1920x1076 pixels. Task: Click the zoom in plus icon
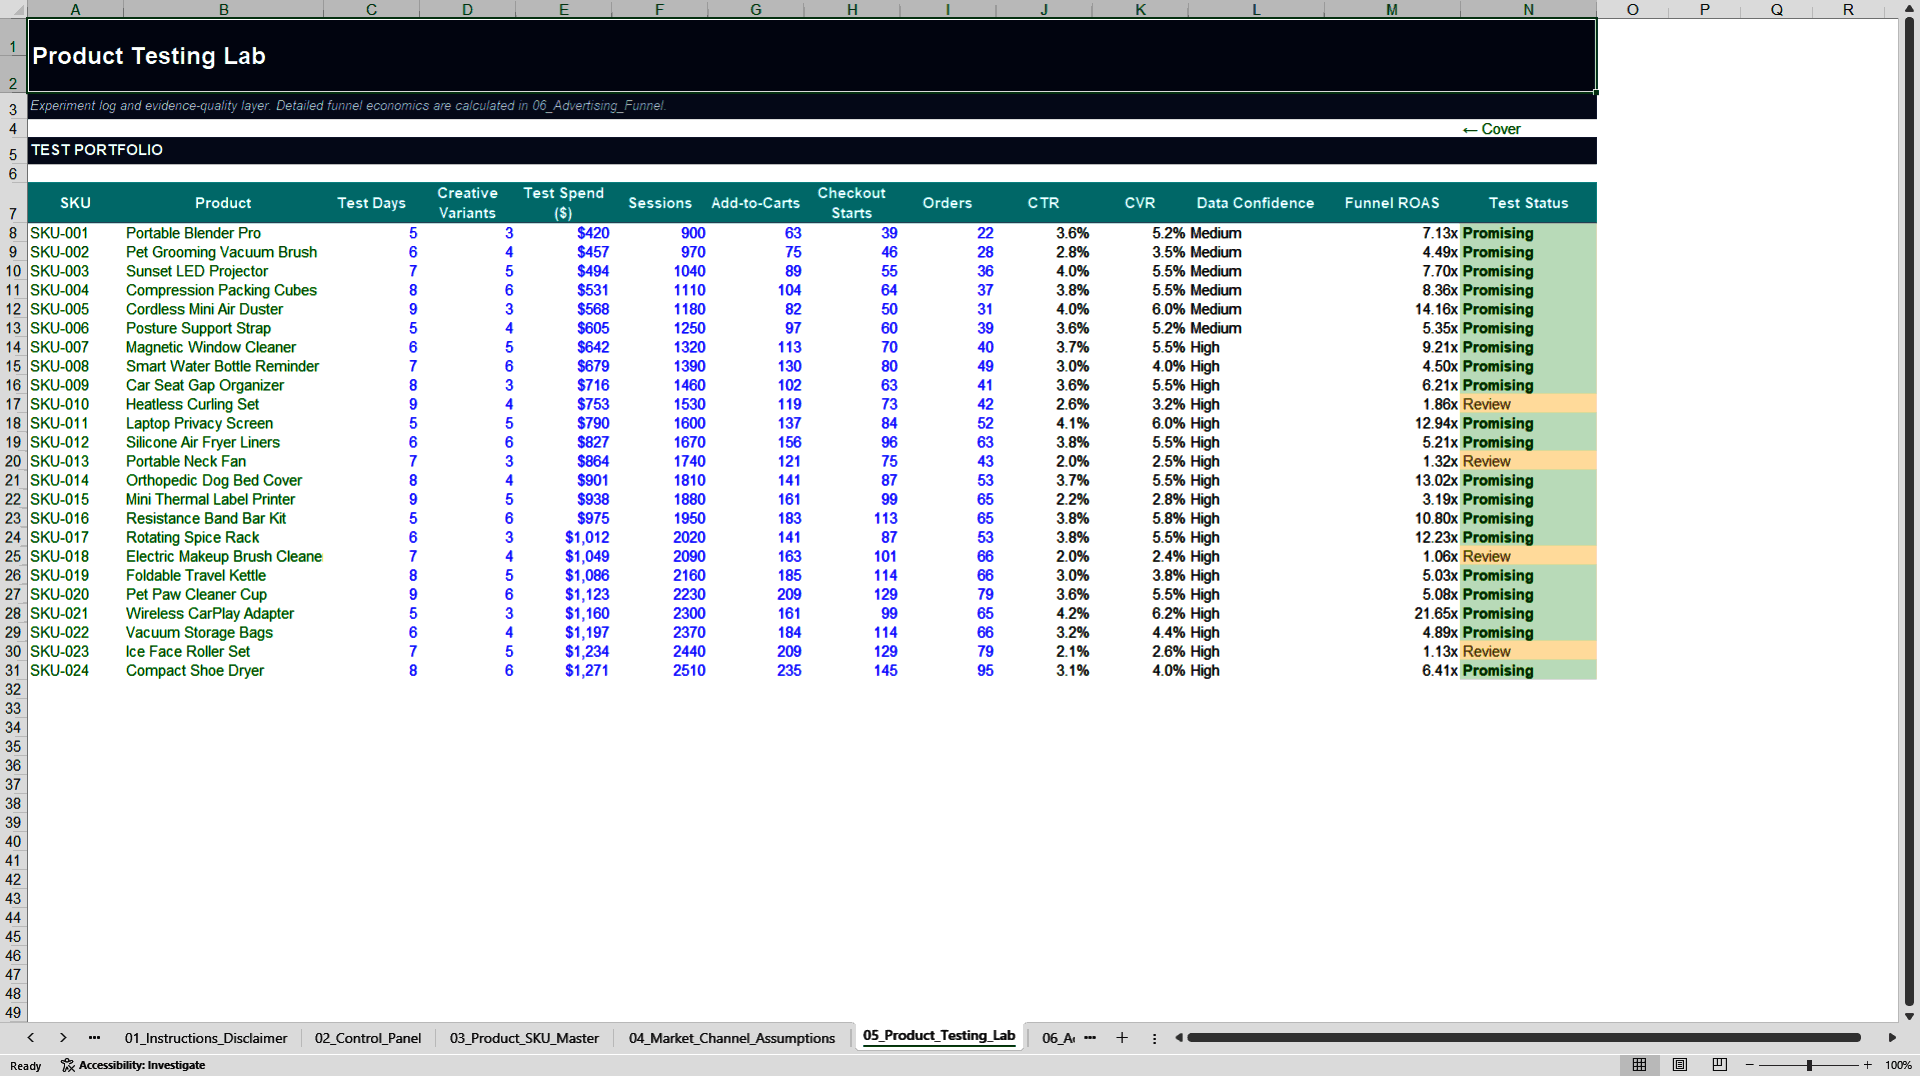coord(1867,1065)
